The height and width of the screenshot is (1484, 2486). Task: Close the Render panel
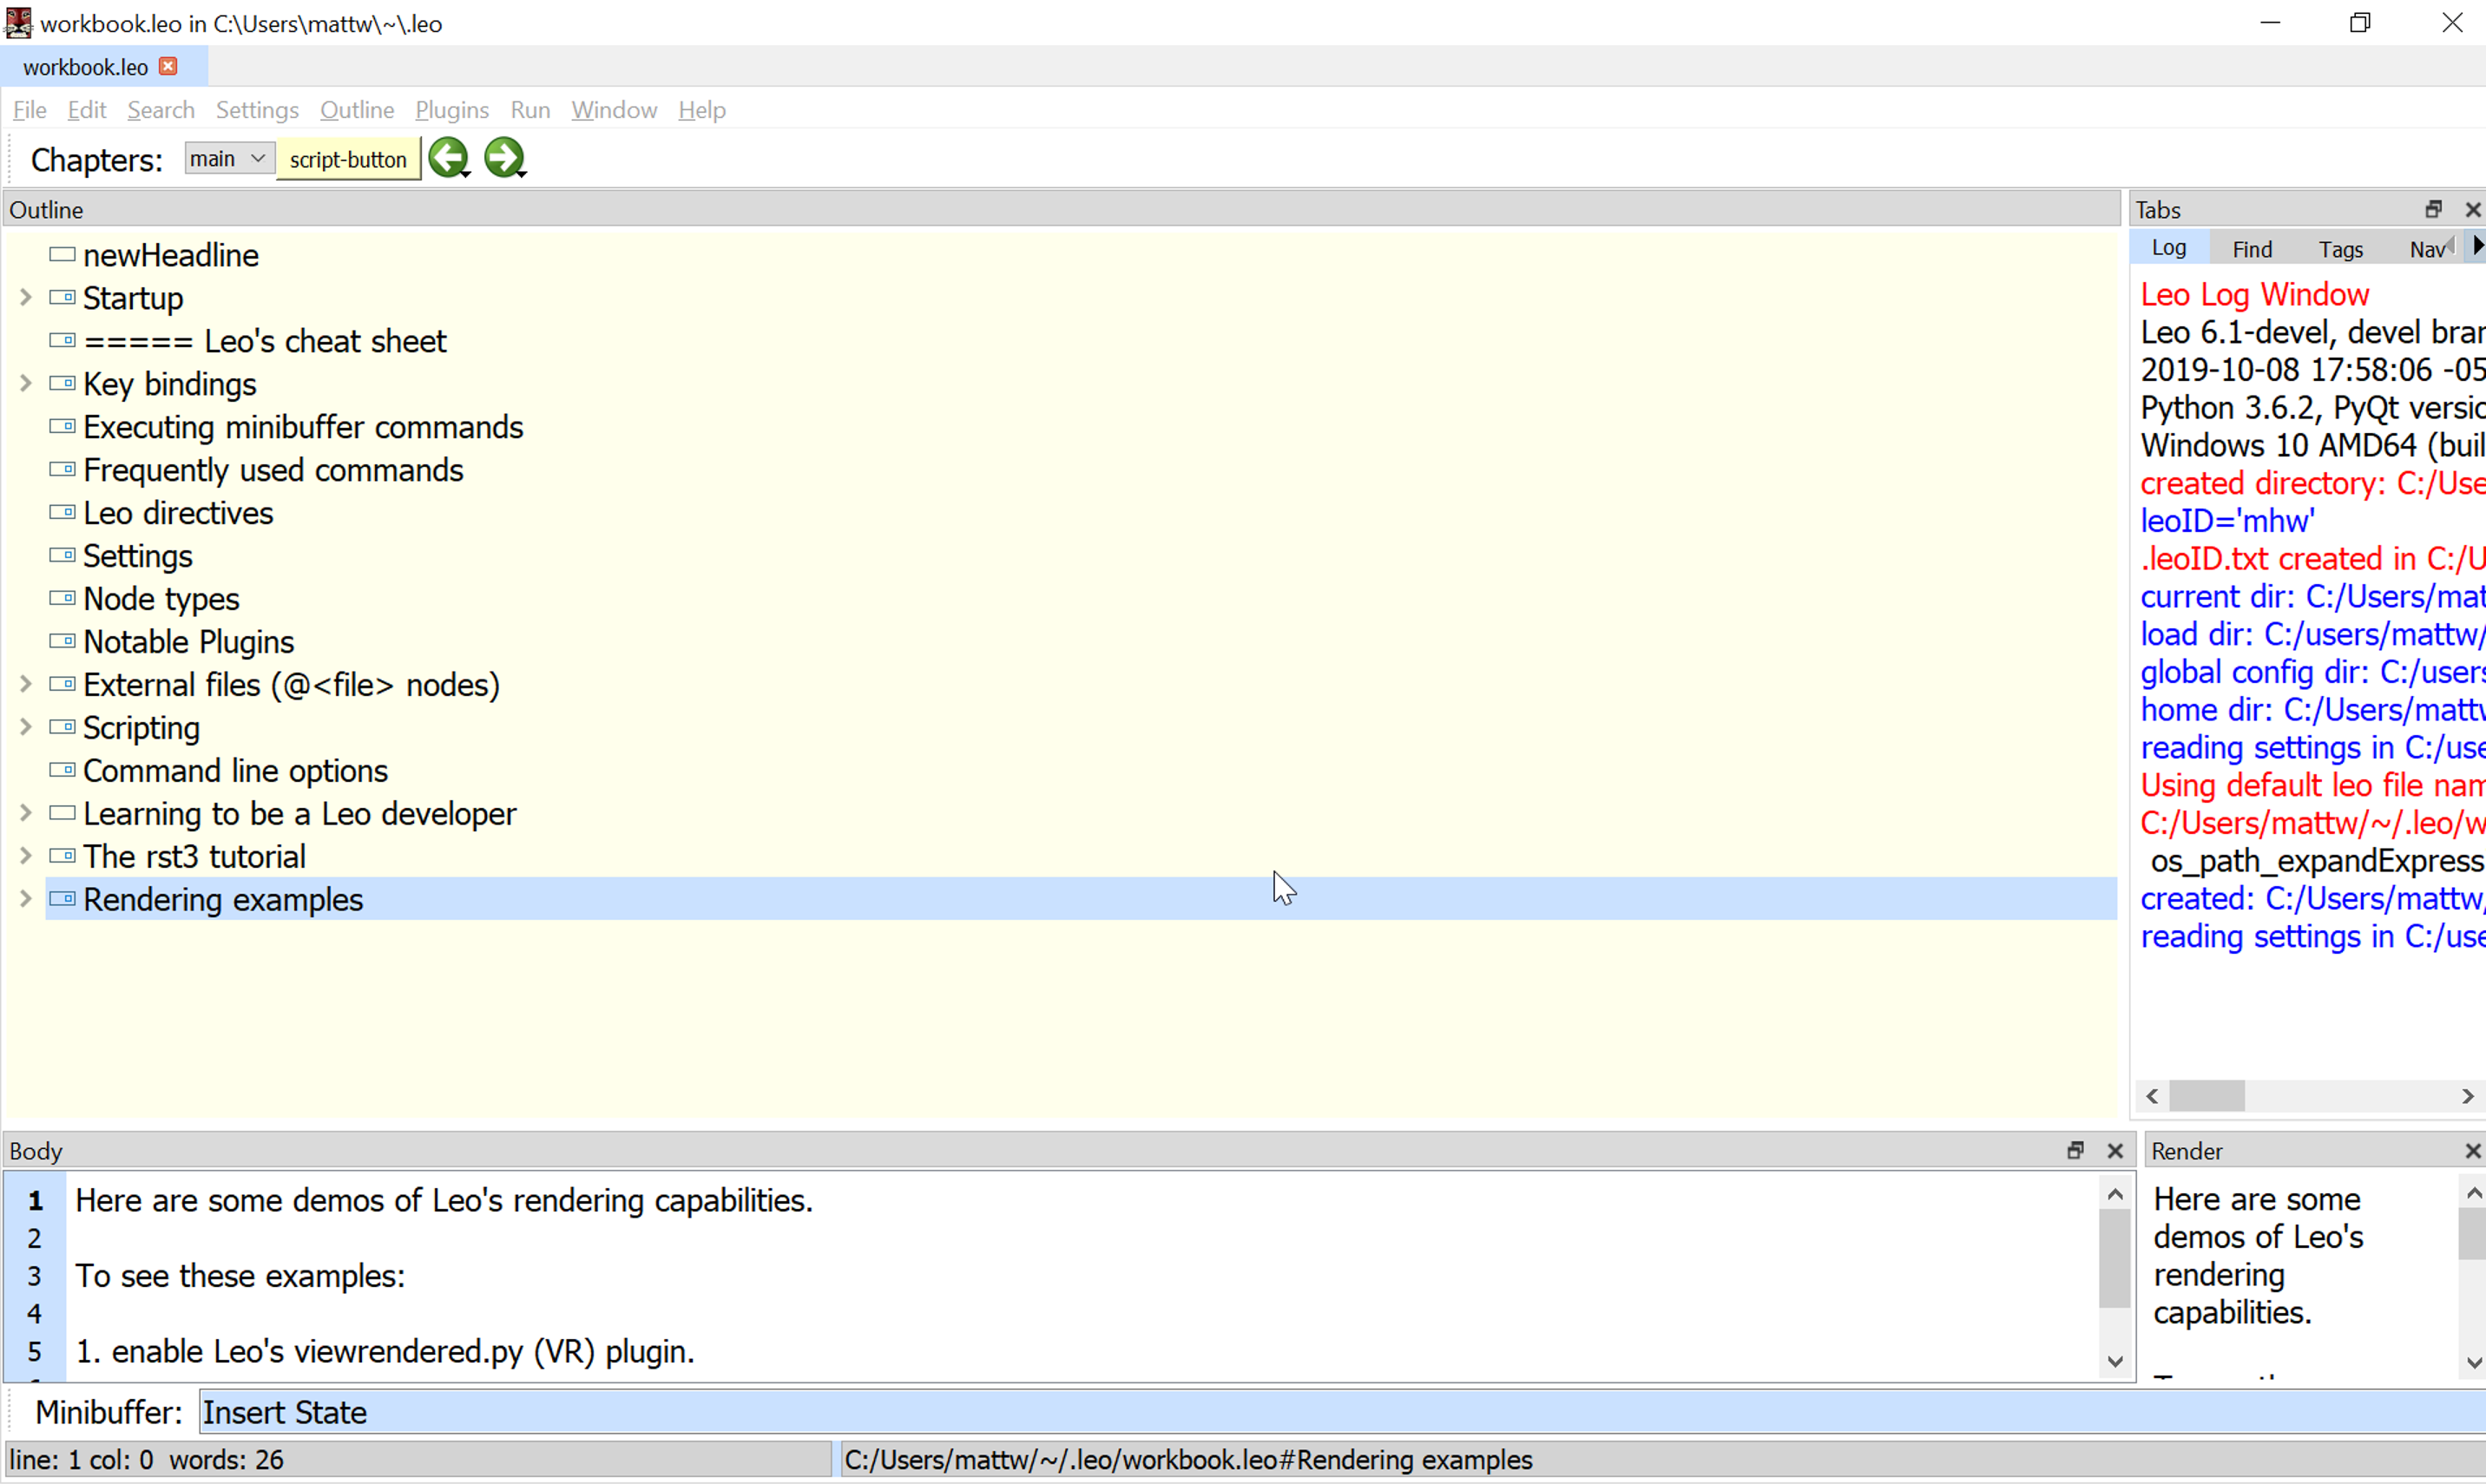[2472, 1150]
